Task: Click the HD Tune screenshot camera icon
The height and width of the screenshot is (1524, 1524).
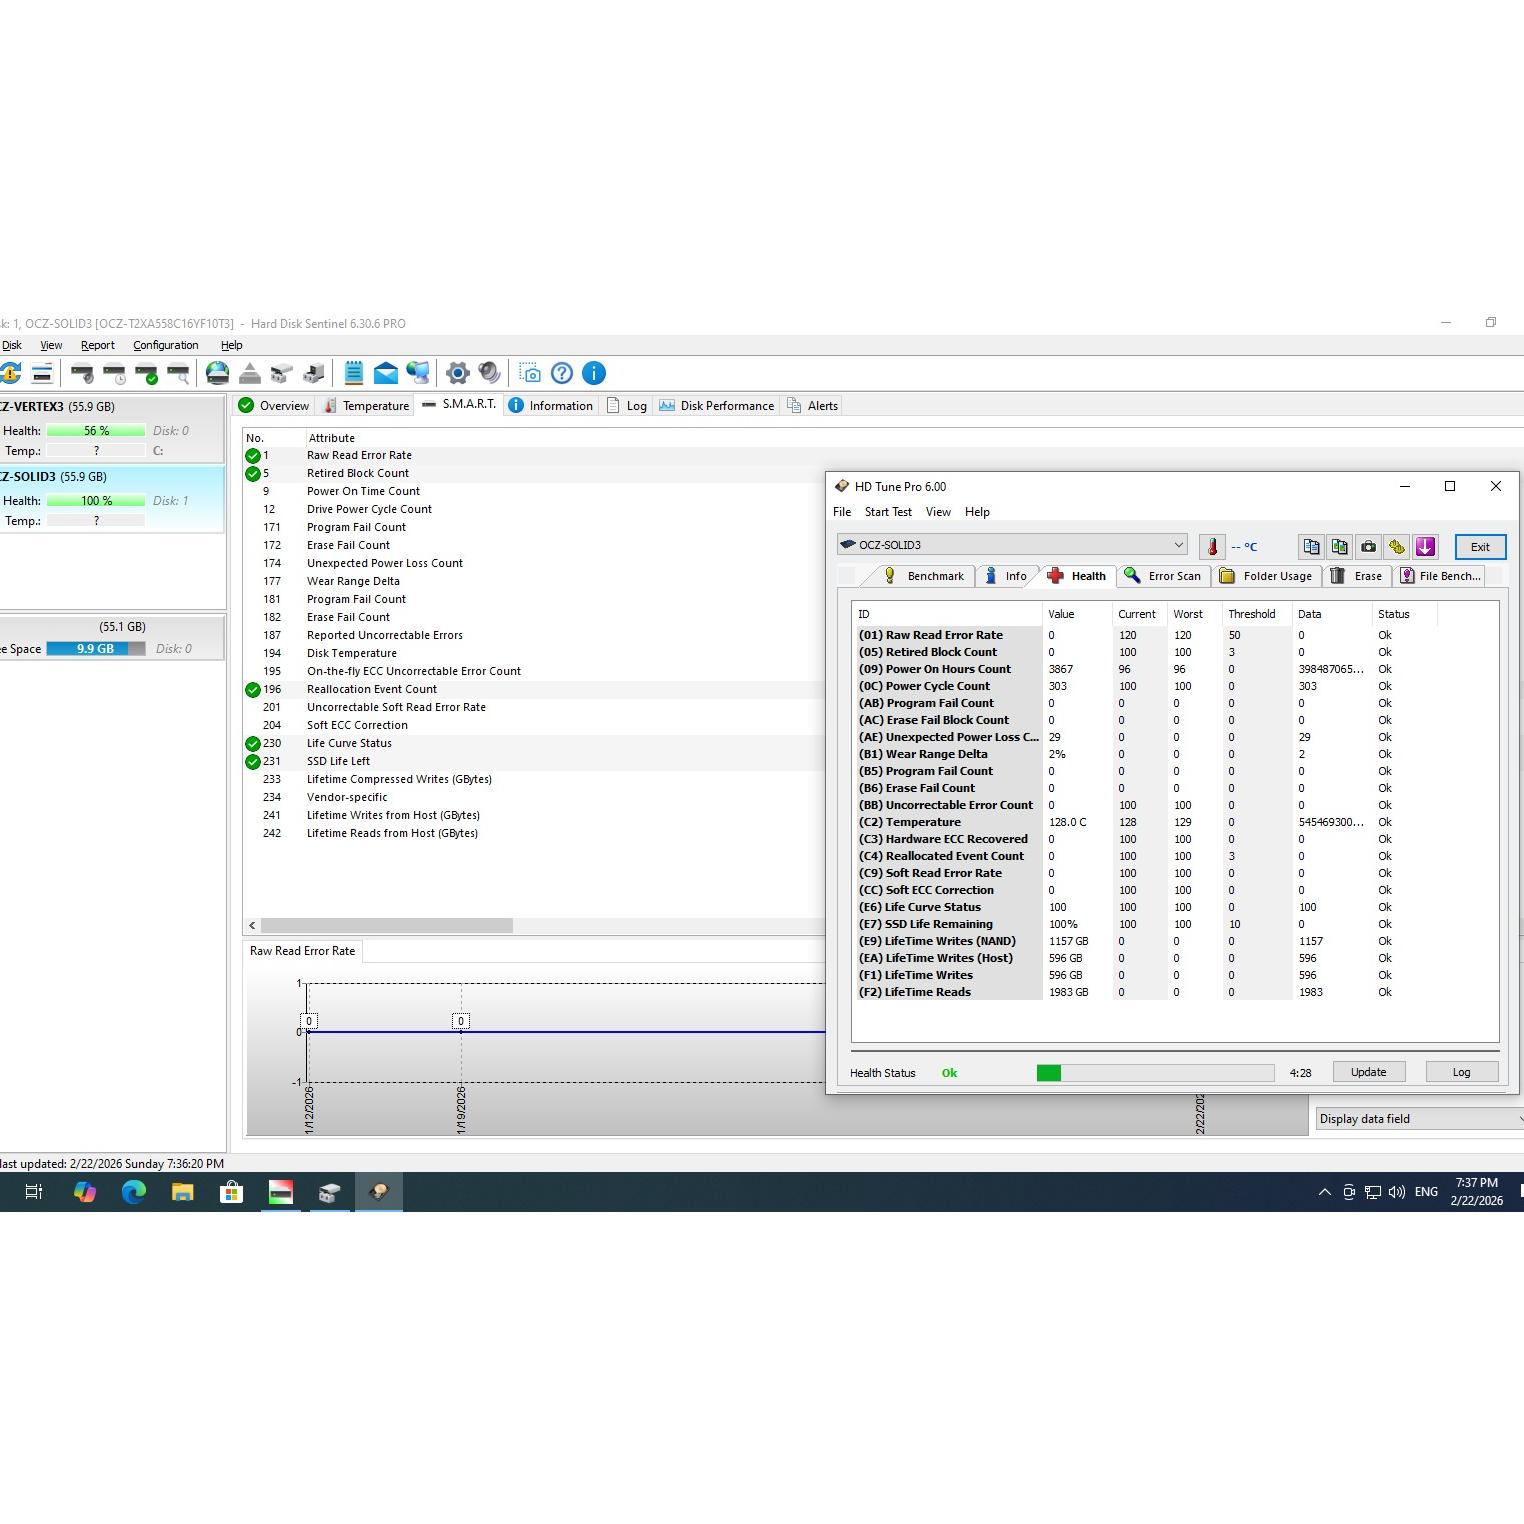Action: 1368,547
